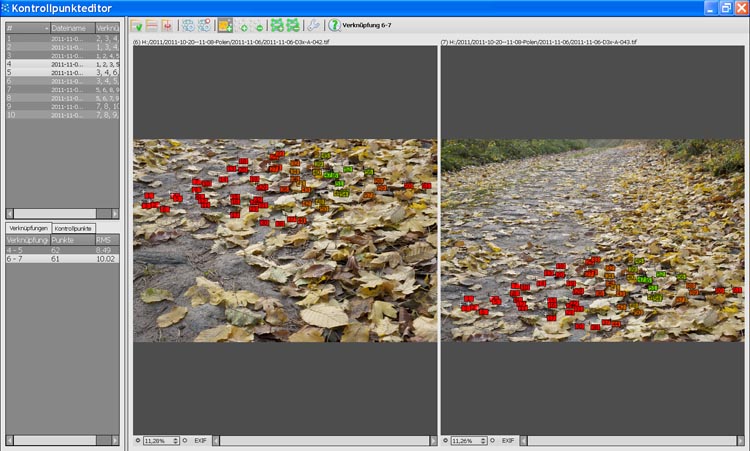The width and height of the screenshot is (750, 451).
Task: Click the wrench settings icon
Action: 313,25
